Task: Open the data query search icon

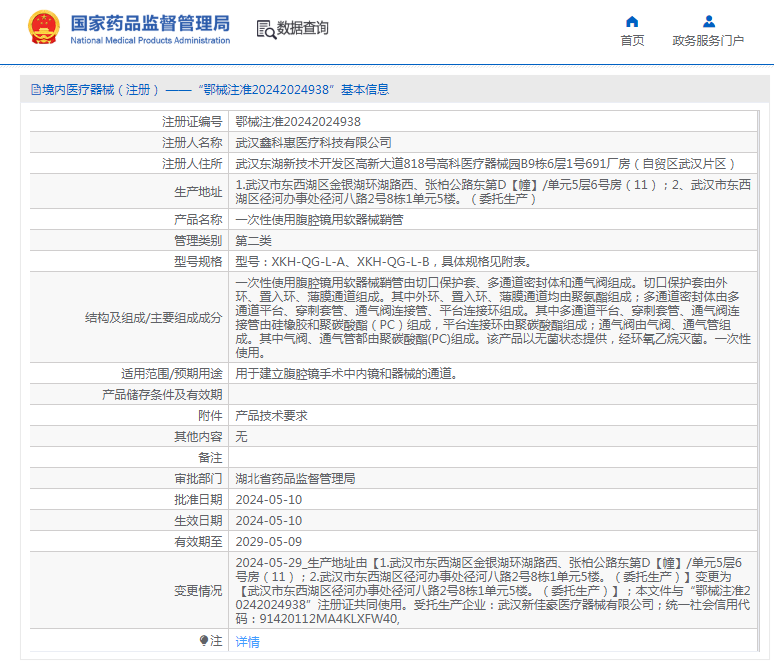Action: (266, 29)
